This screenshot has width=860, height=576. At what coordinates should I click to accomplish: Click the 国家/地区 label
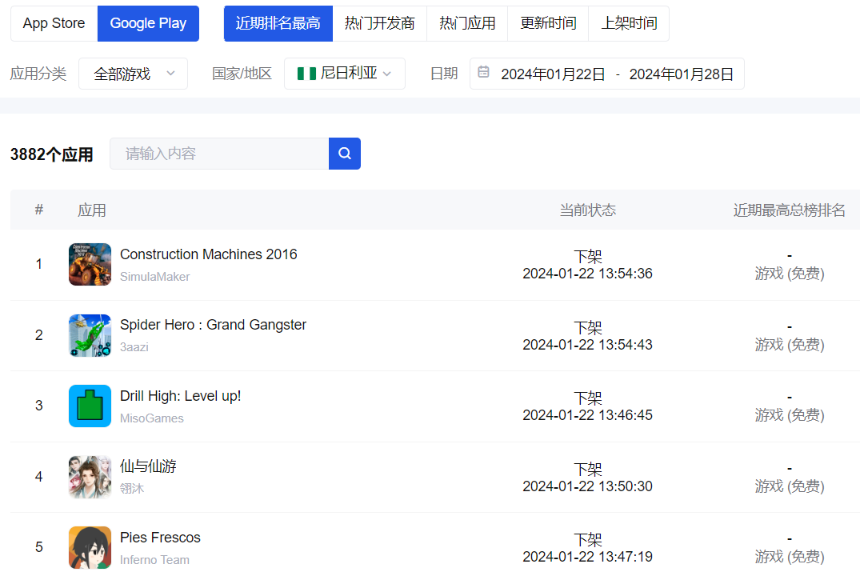coord(242,74)
